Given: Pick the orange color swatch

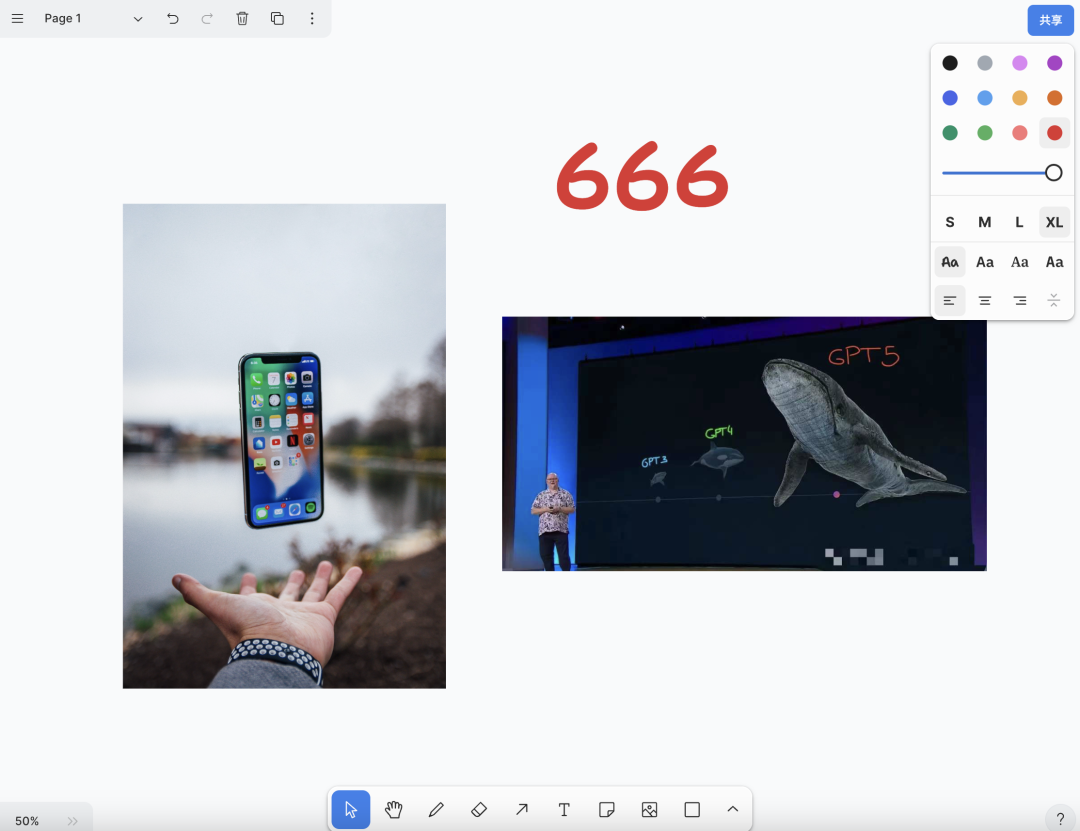Looking at the screenshot, I should [x=1055, y=98].
